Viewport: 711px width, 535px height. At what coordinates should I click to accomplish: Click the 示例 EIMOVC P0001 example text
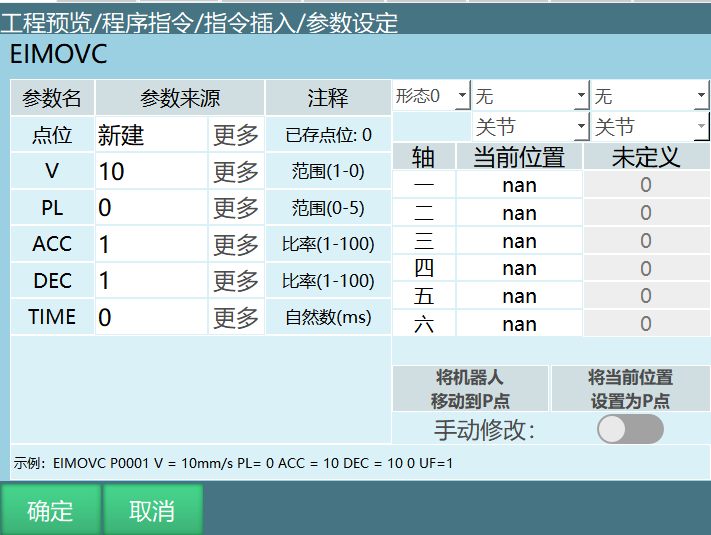pos(233,463)
